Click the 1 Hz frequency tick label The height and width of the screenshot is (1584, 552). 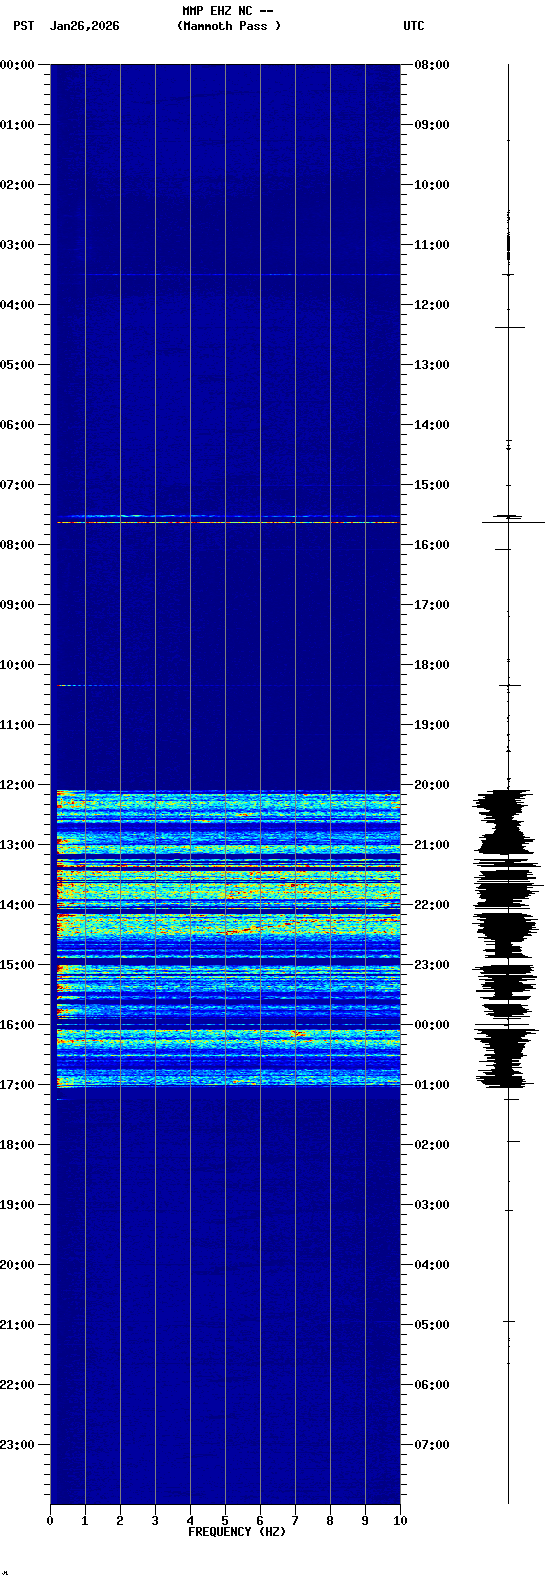point(85,1521)
